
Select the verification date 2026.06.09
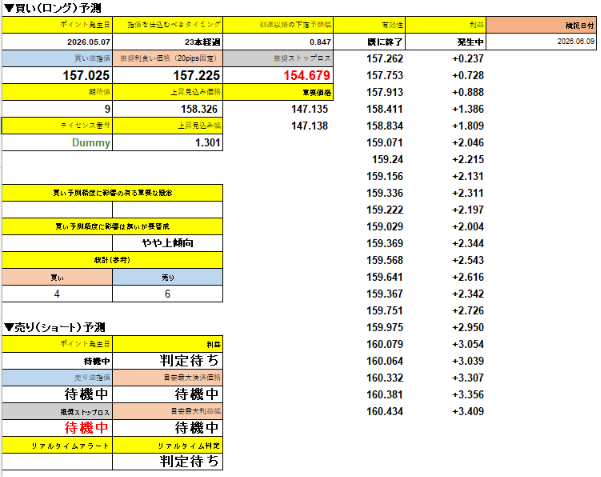coord(541,41)
